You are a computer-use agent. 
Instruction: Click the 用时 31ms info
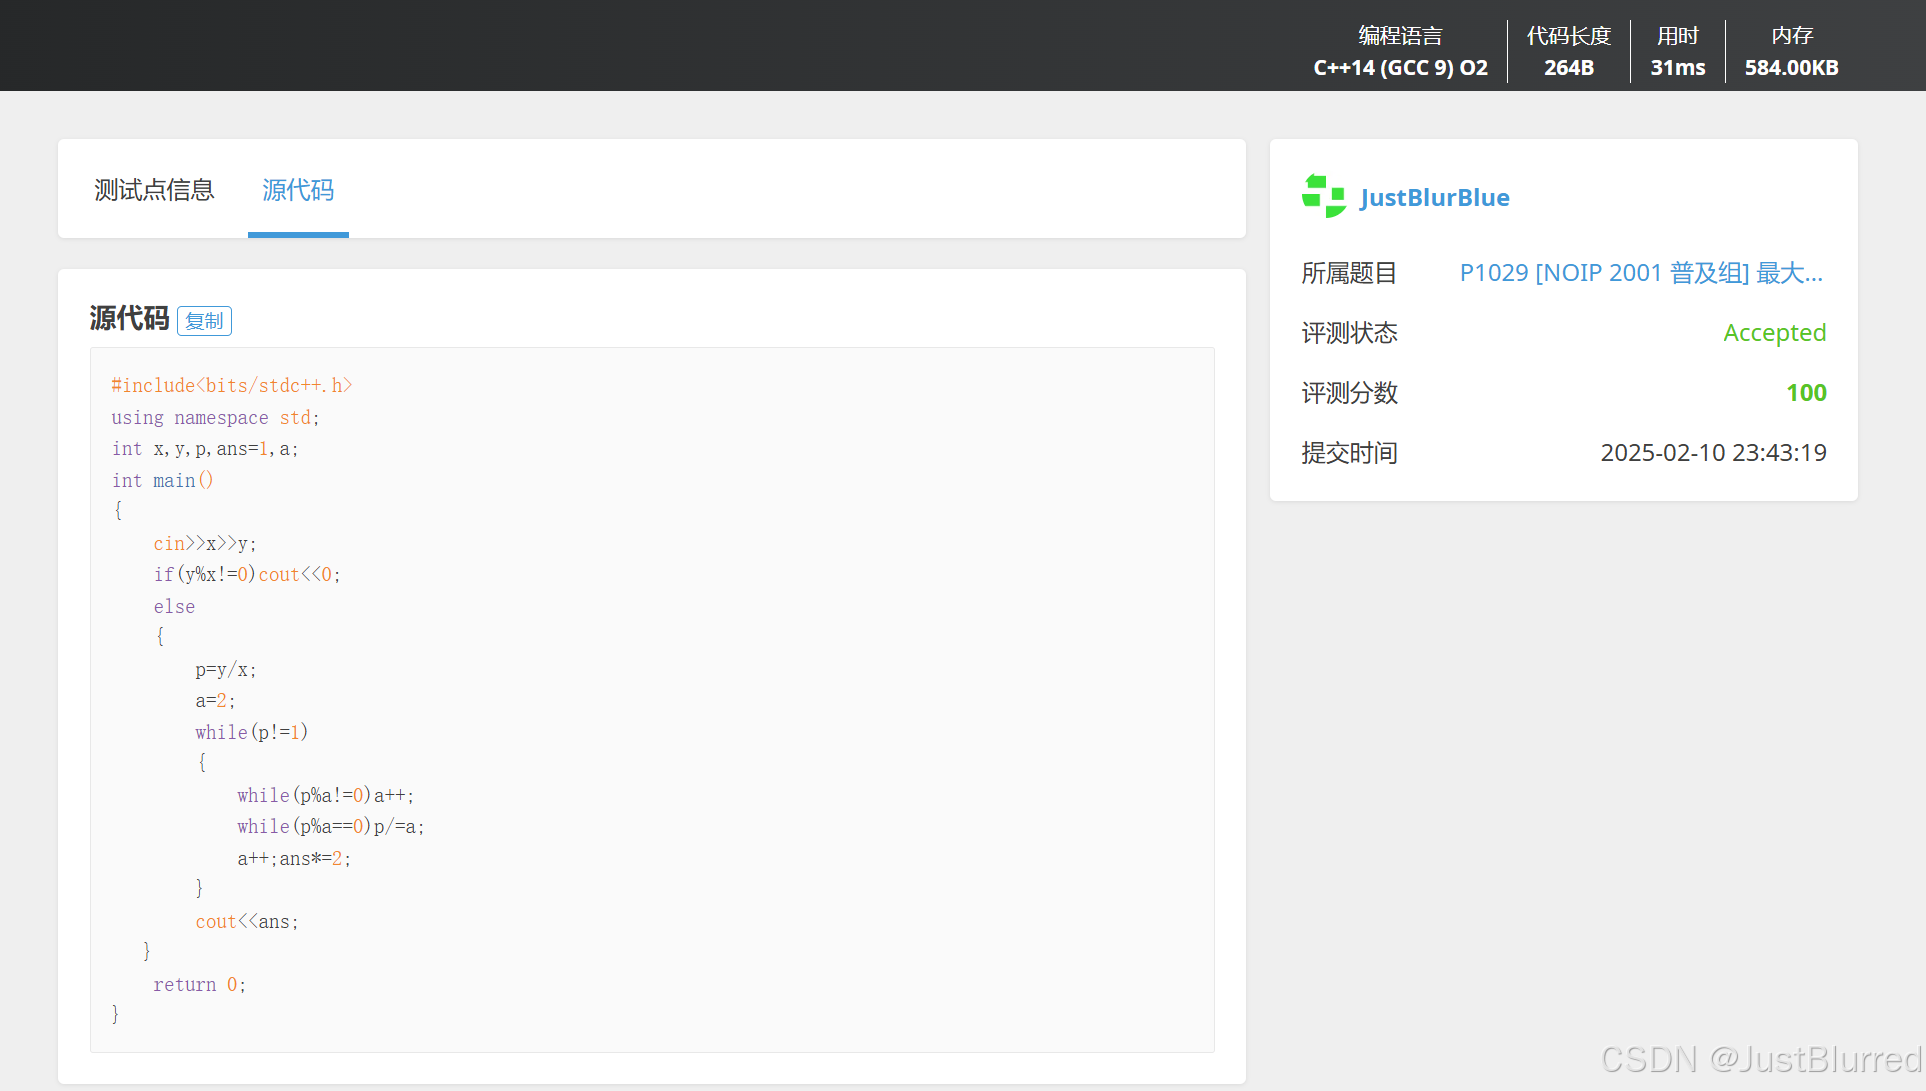coord(1677,52)
